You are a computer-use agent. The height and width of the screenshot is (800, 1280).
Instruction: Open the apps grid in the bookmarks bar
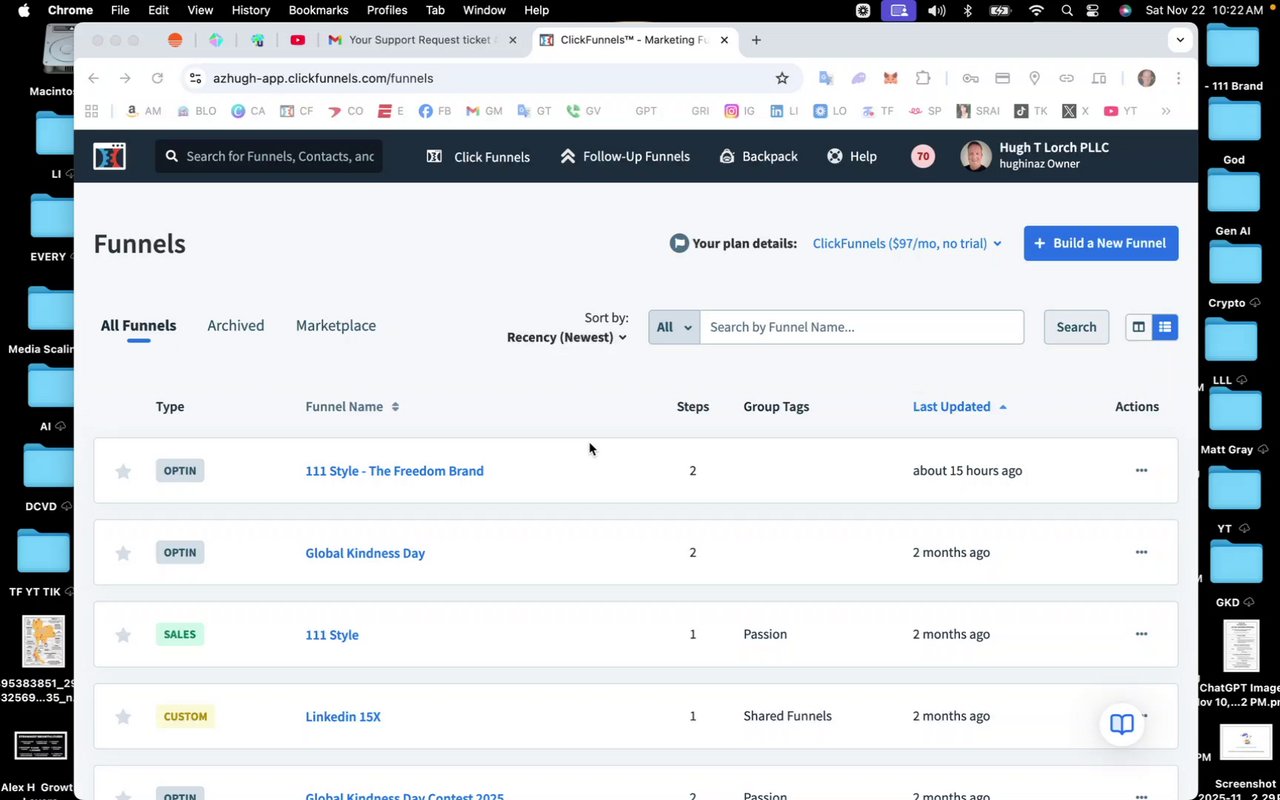(x=92, y=111)
